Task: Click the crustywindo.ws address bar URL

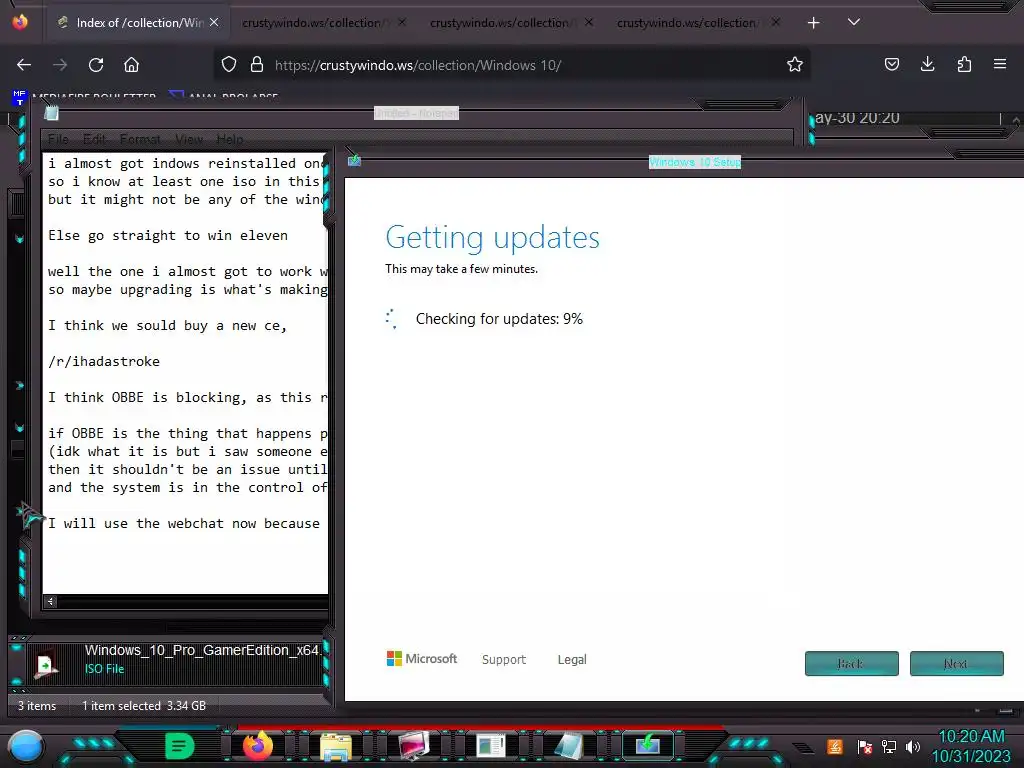Action: point(418,65)
